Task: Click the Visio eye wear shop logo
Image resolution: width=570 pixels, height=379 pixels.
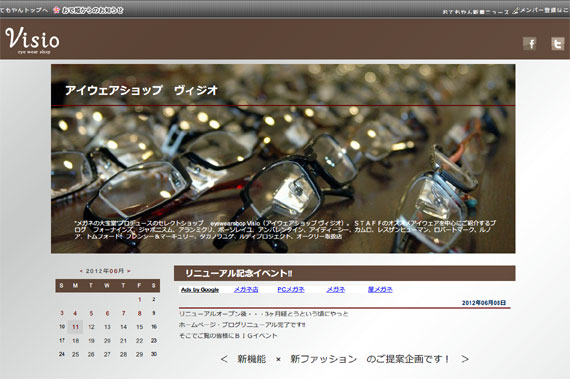Action: click(32, 40)
